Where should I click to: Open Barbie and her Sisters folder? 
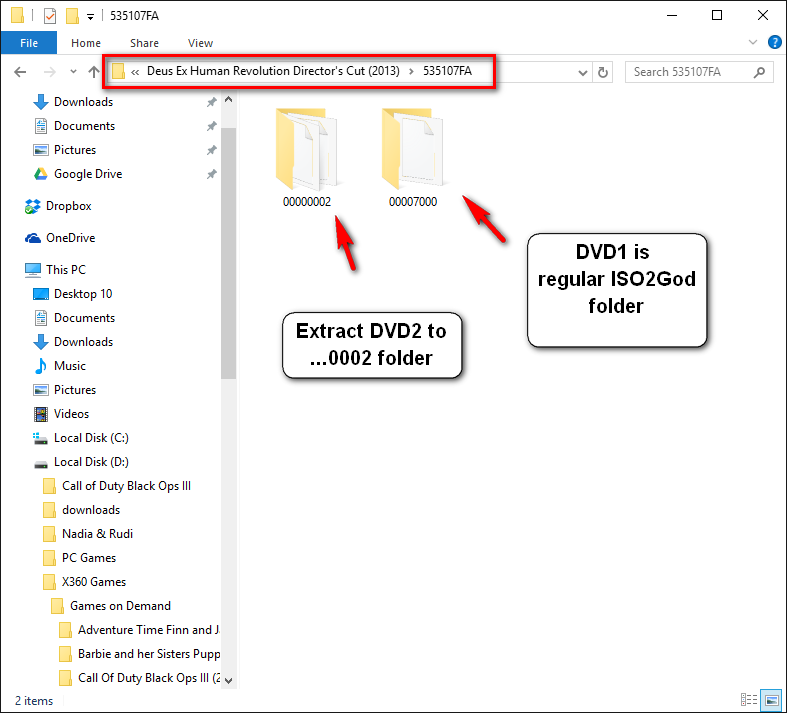pyautogui.click(x=149, y=654)
